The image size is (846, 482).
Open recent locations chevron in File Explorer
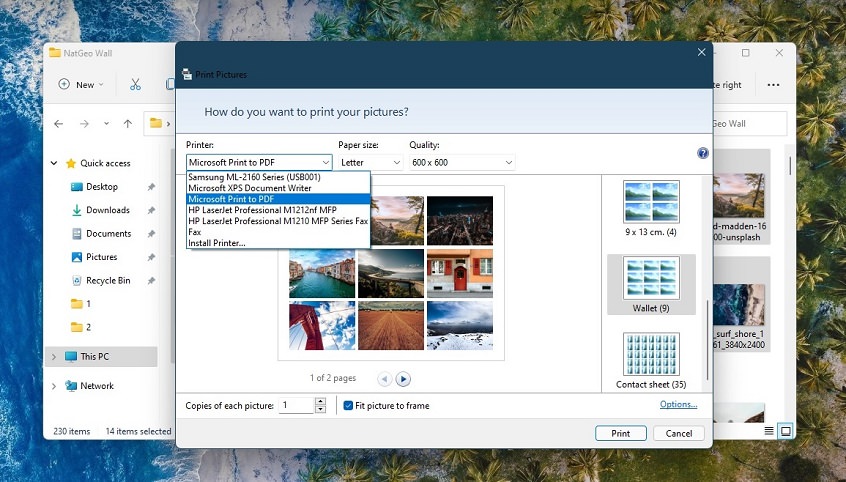(106, 124)
